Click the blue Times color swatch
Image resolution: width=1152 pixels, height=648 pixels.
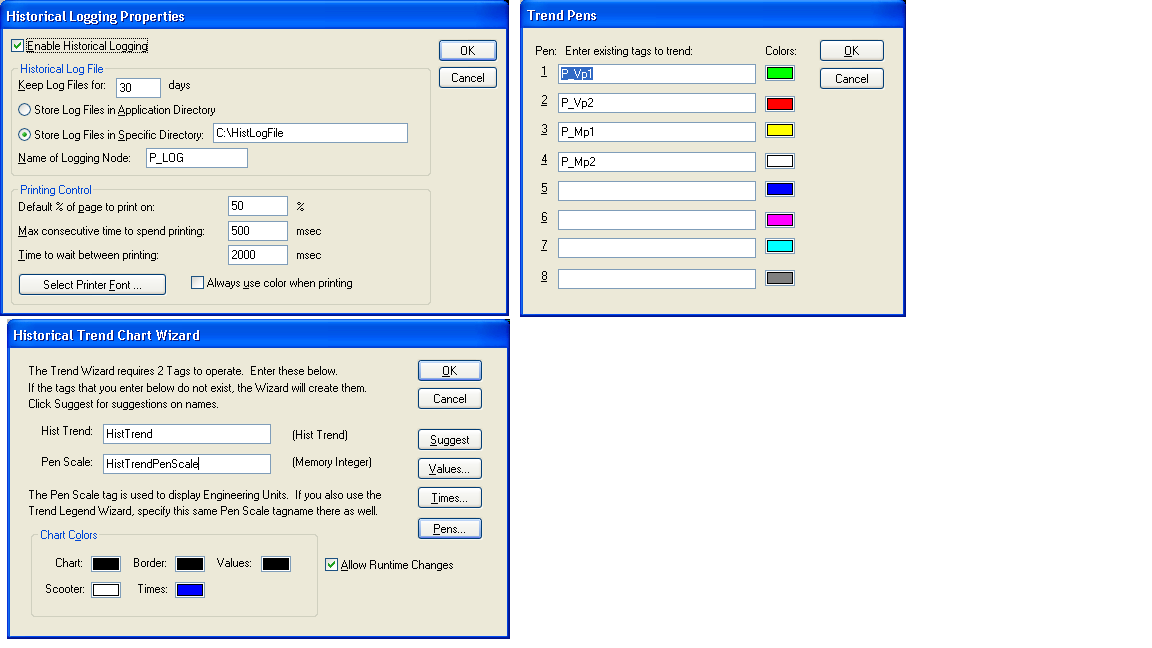190,590
